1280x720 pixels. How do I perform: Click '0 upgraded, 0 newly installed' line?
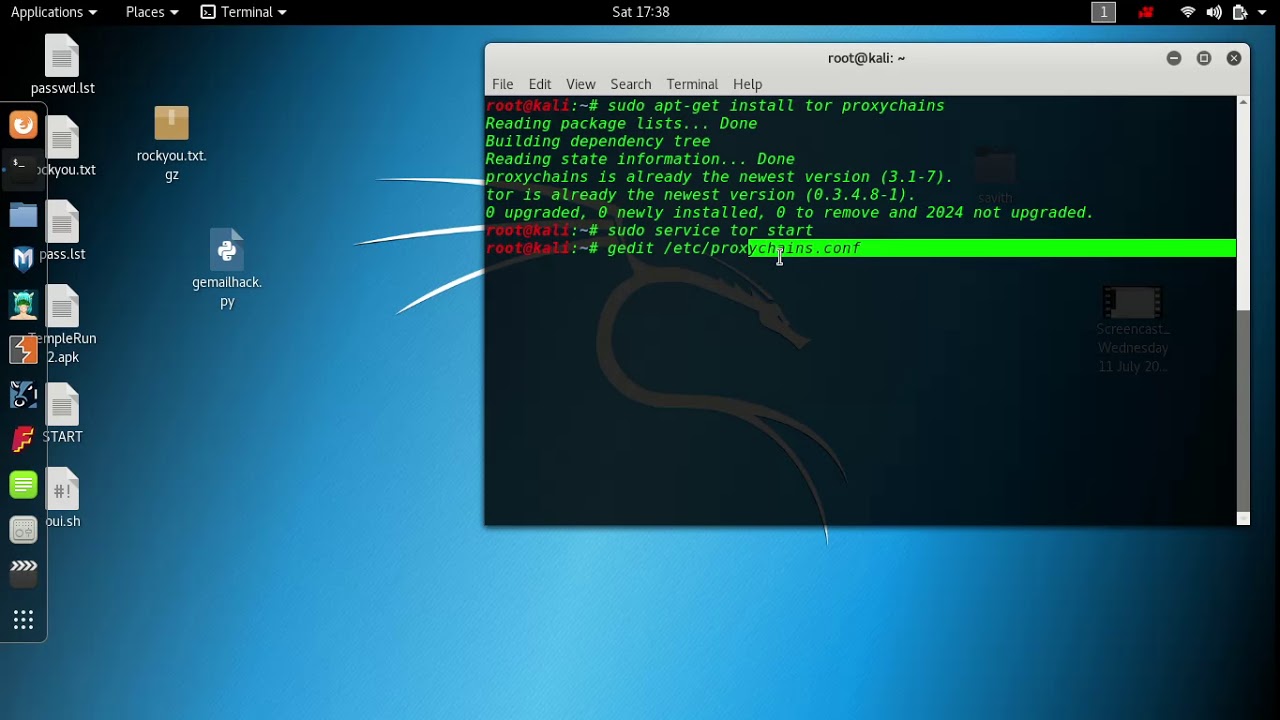click(790, 213)
